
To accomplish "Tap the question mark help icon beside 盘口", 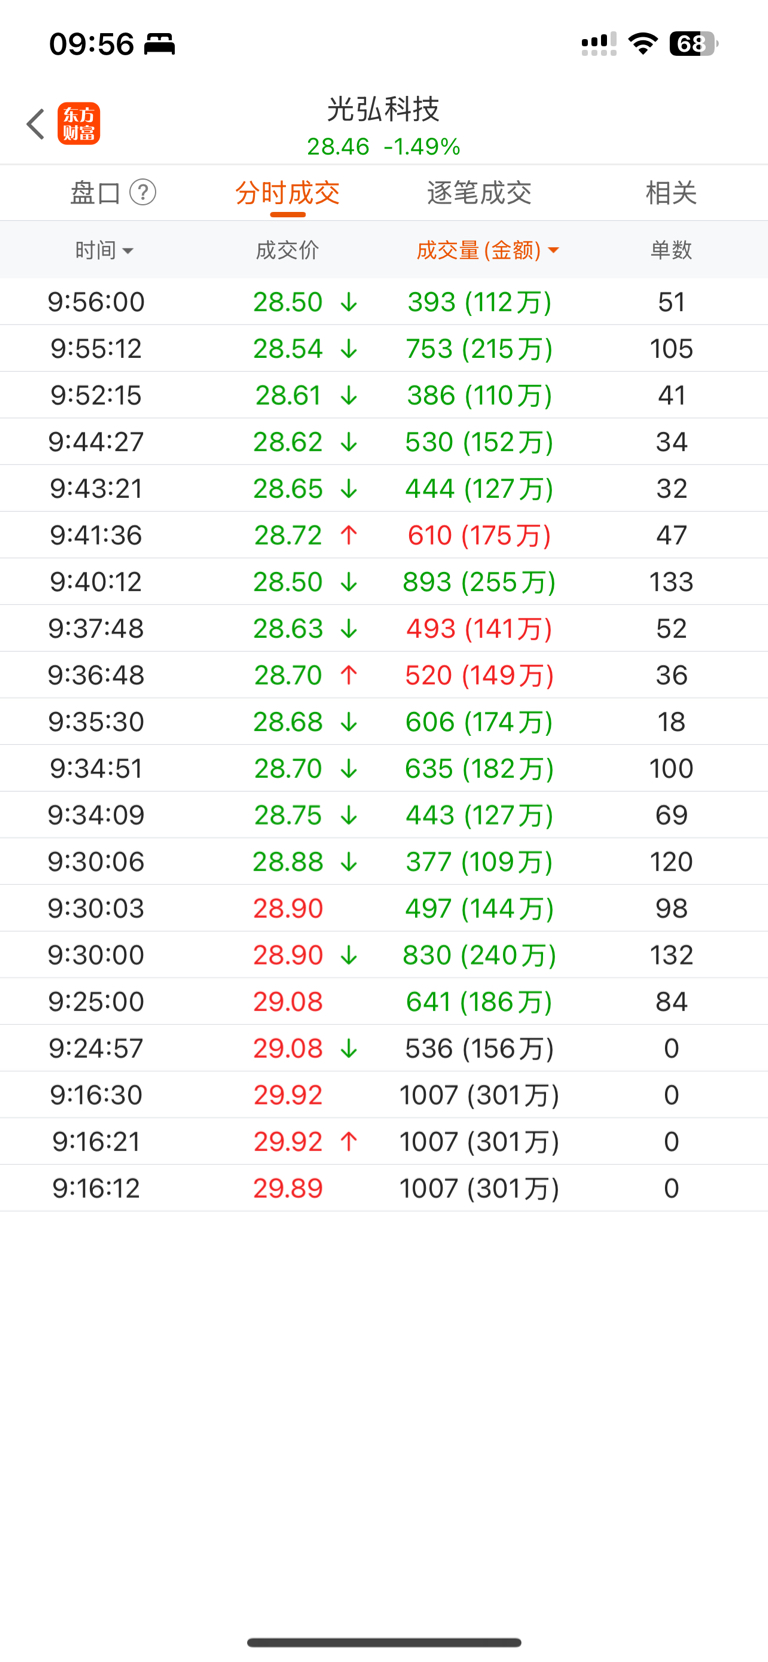I will click(x=143, y=192).
